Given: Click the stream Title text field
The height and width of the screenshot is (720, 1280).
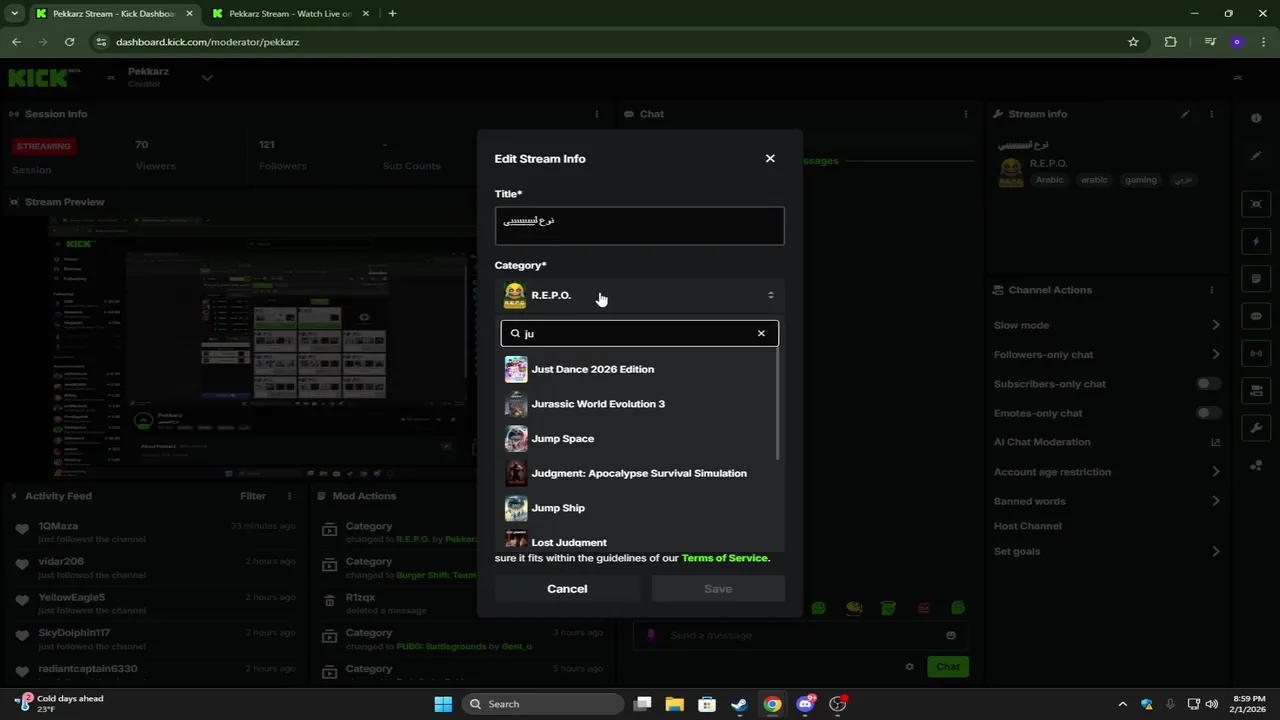Looking at the screenshot, I should pyautogui.click(x=639, y=226).
